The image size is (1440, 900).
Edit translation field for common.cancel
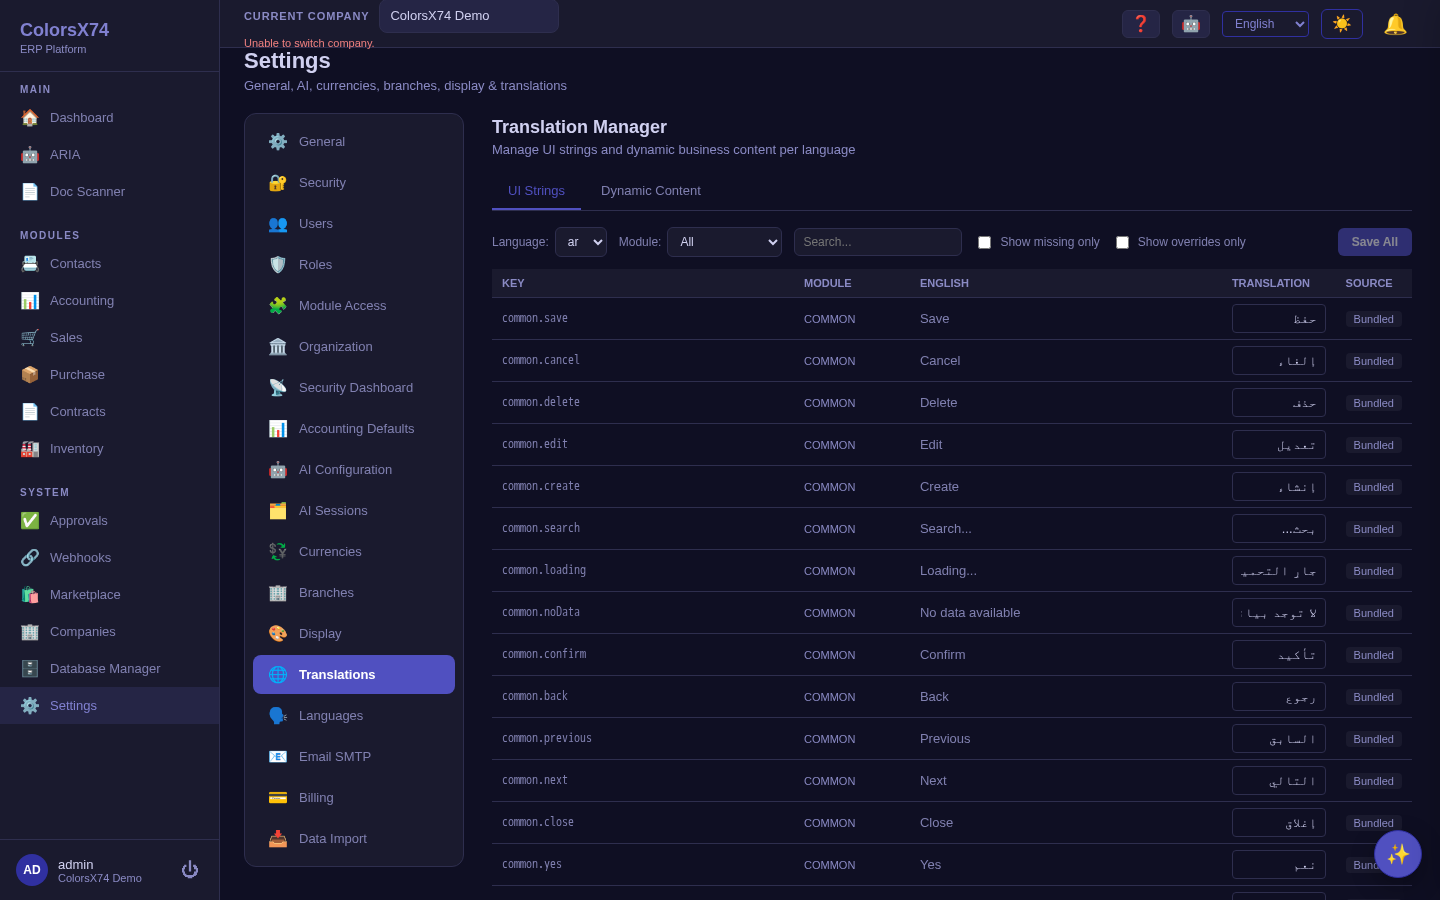(x=1279, y=361)
